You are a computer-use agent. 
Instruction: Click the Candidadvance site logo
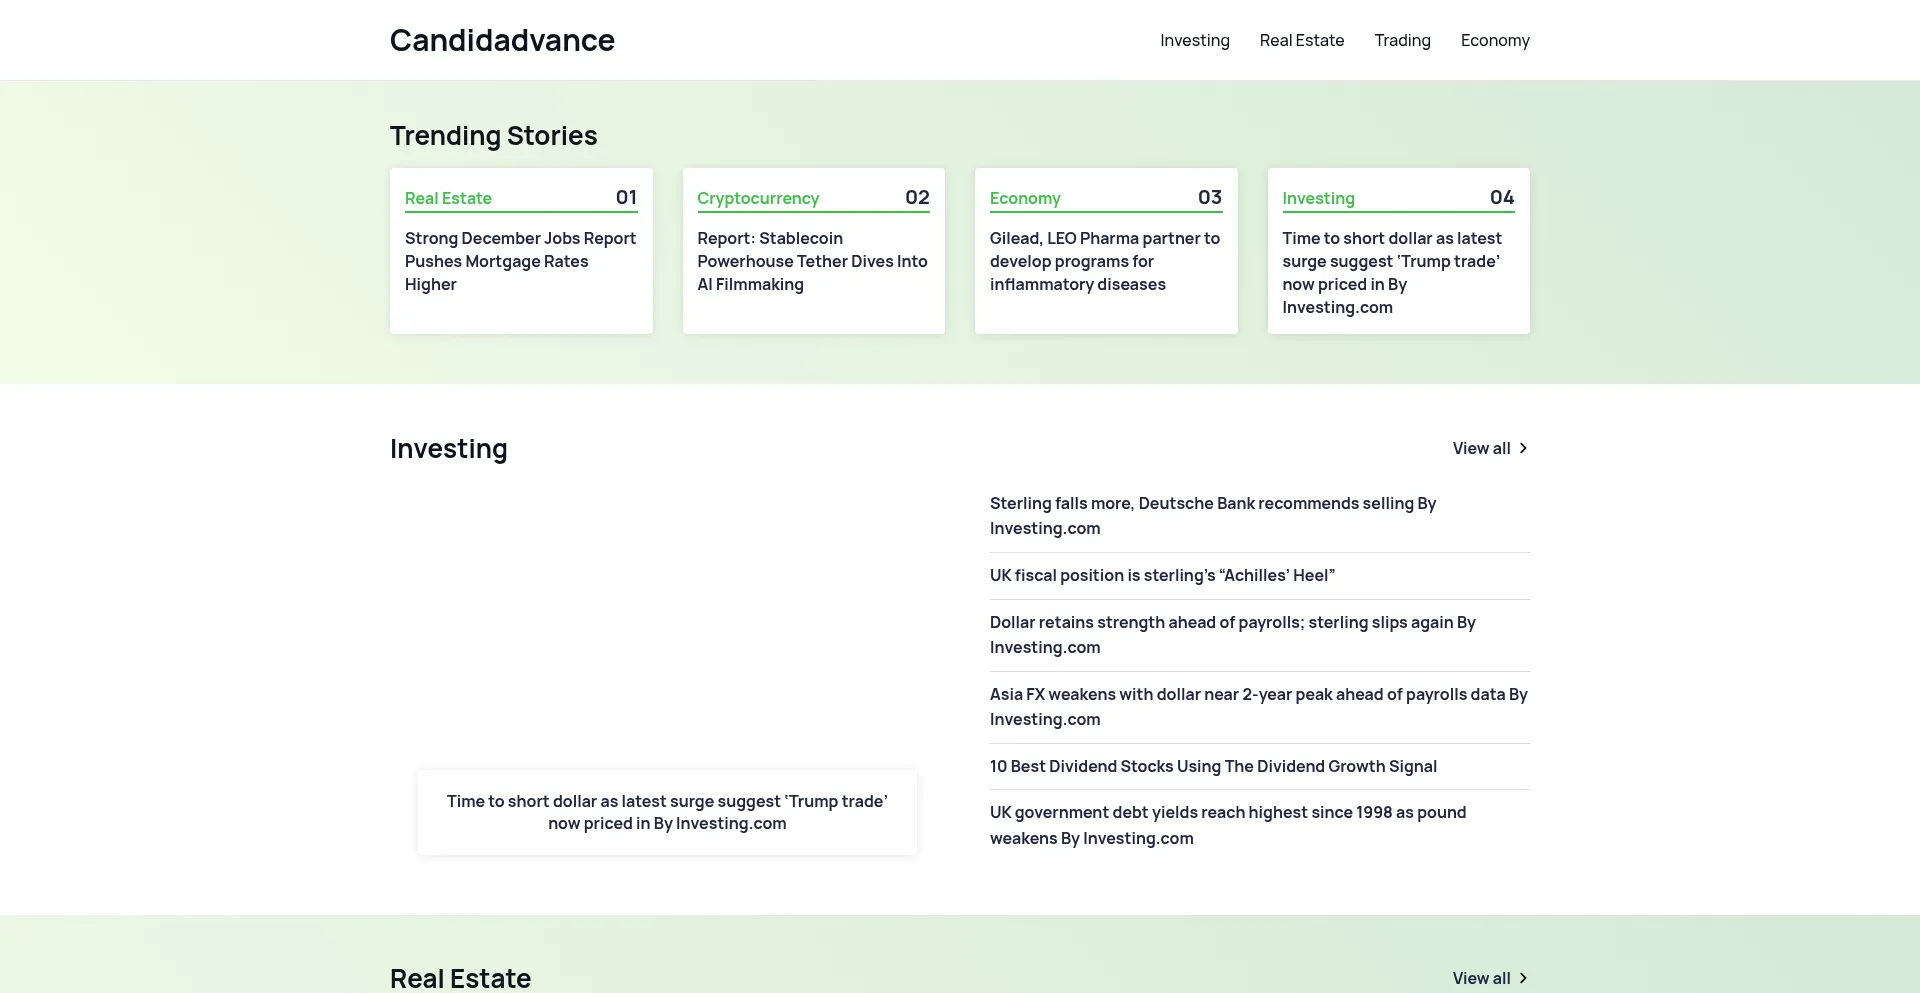click(x=502, y=40)
